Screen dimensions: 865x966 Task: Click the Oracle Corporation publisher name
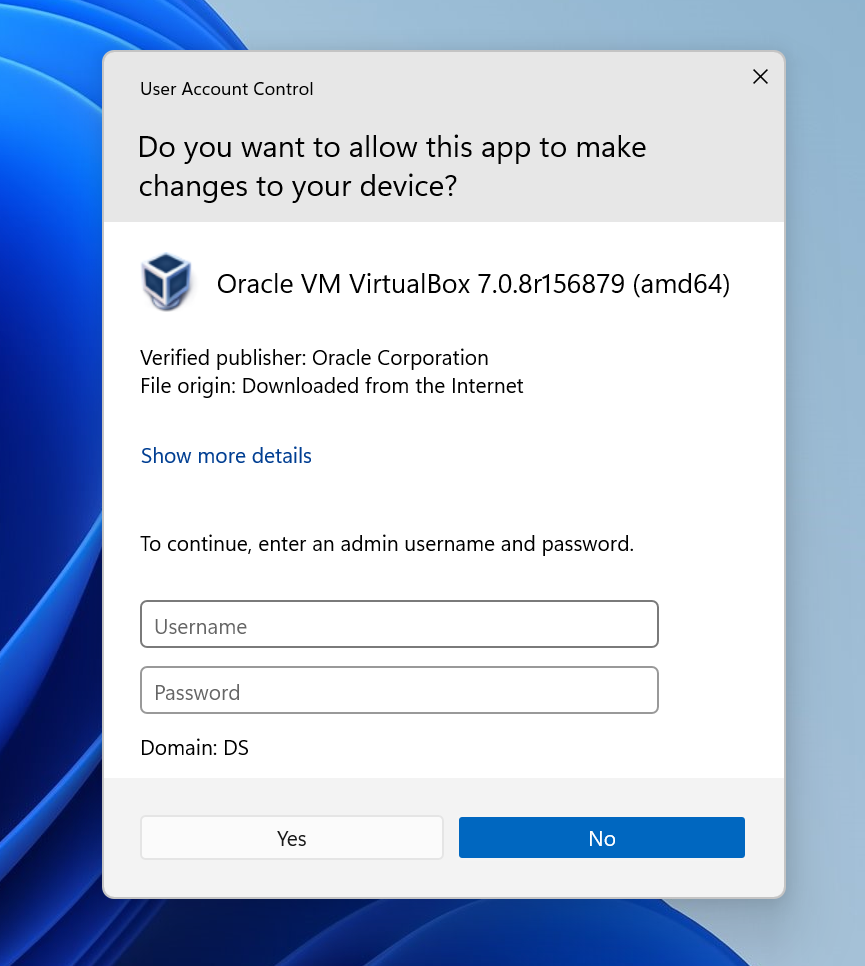click(400, 358)
